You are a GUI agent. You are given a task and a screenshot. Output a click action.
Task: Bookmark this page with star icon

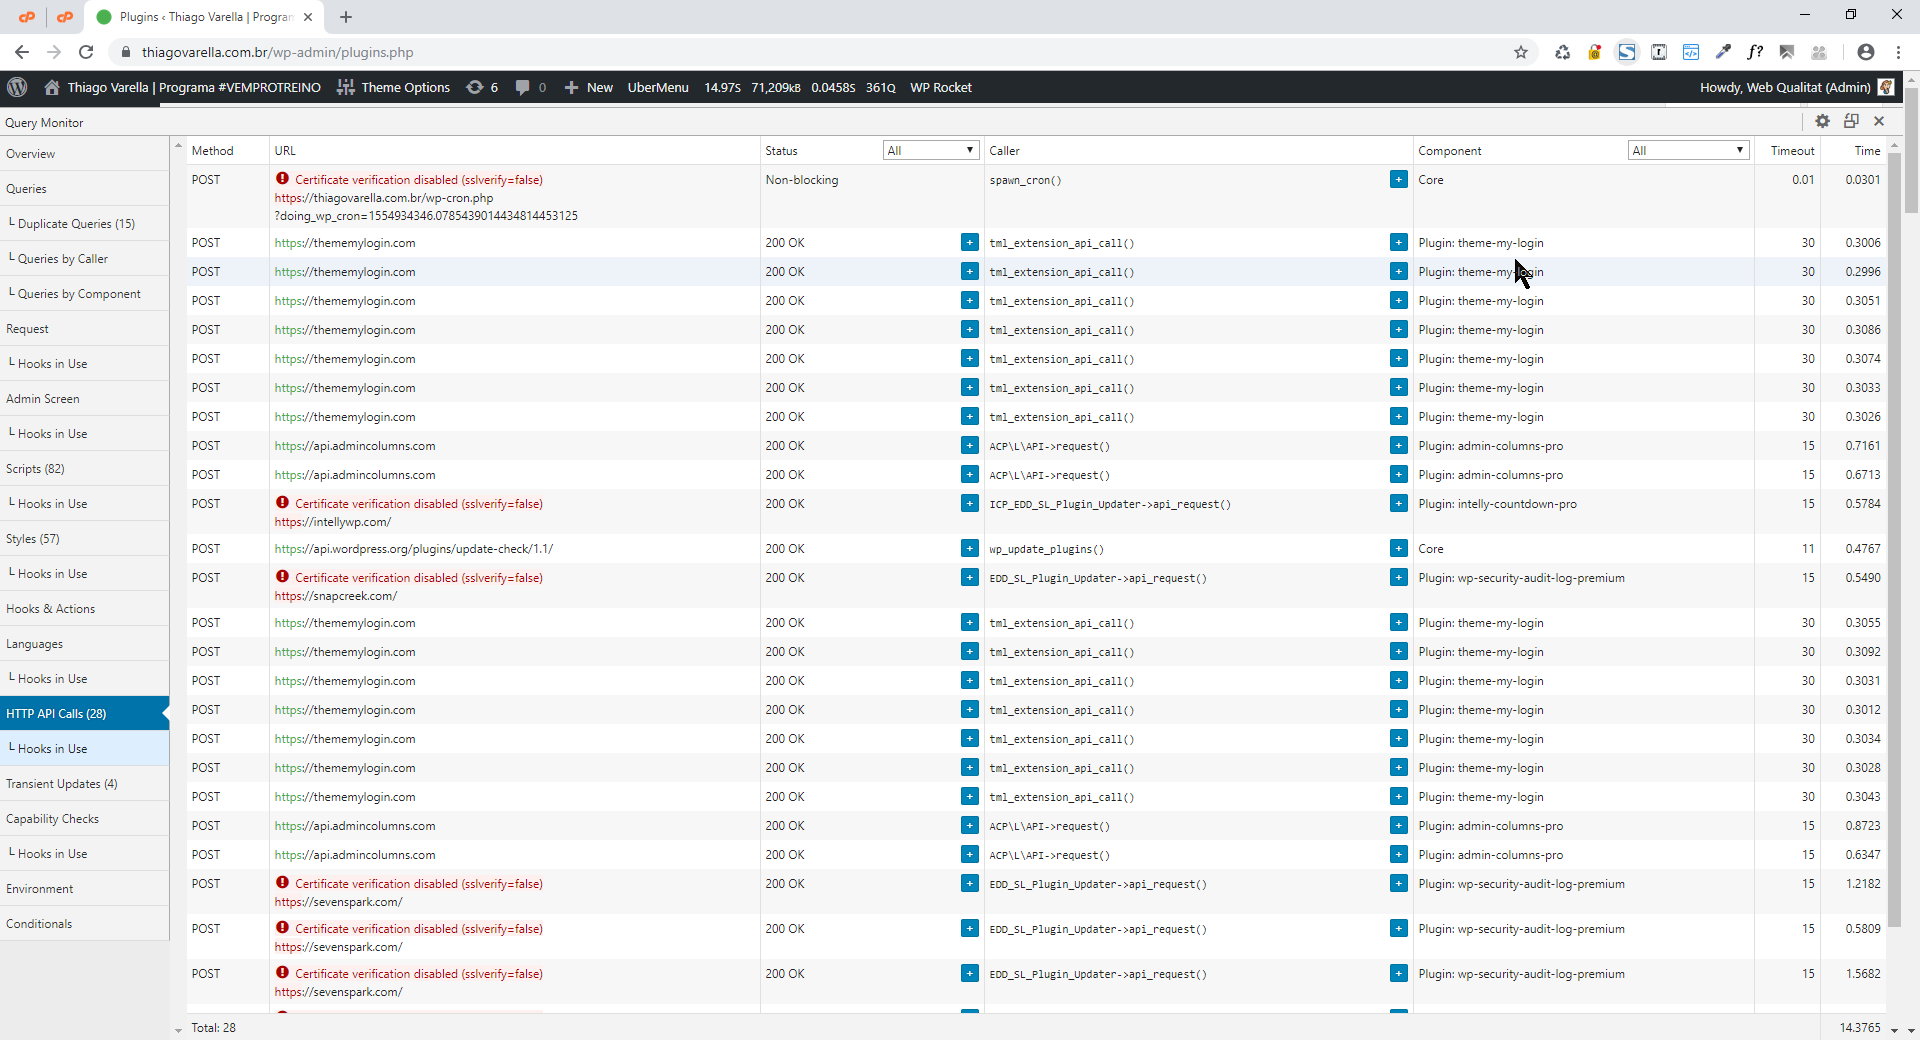(x=1521, y=52)
